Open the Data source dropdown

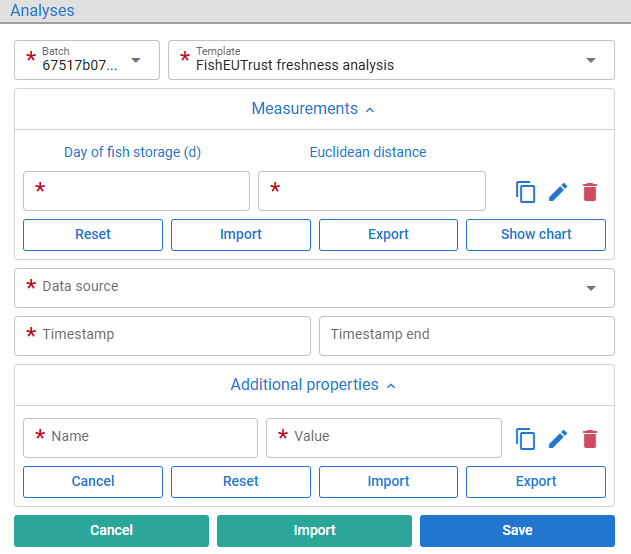[x=314, y=288]
